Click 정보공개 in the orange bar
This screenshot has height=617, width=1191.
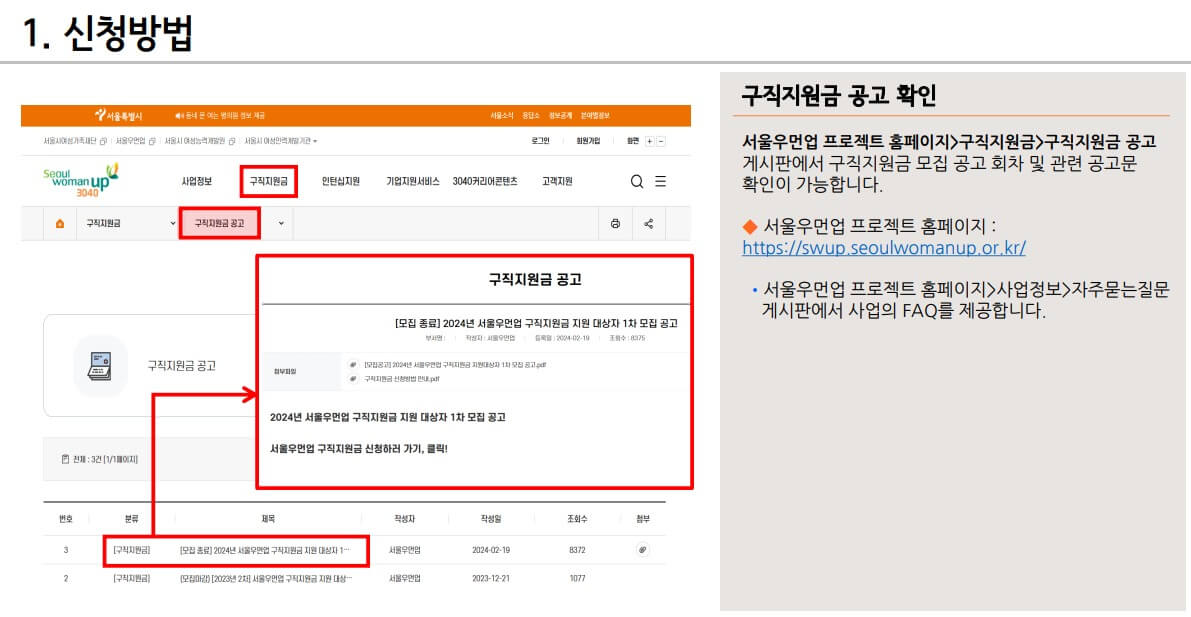pyautogui.click(x=560, y=115)
